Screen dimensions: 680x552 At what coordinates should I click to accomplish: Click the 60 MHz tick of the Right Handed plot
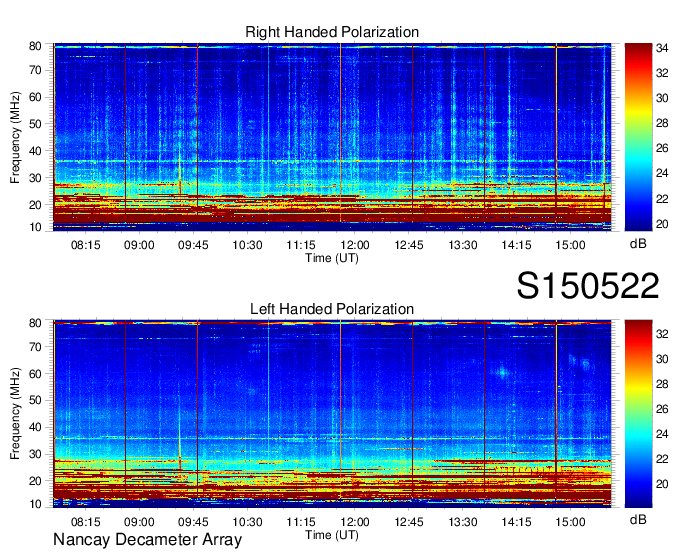35,97
